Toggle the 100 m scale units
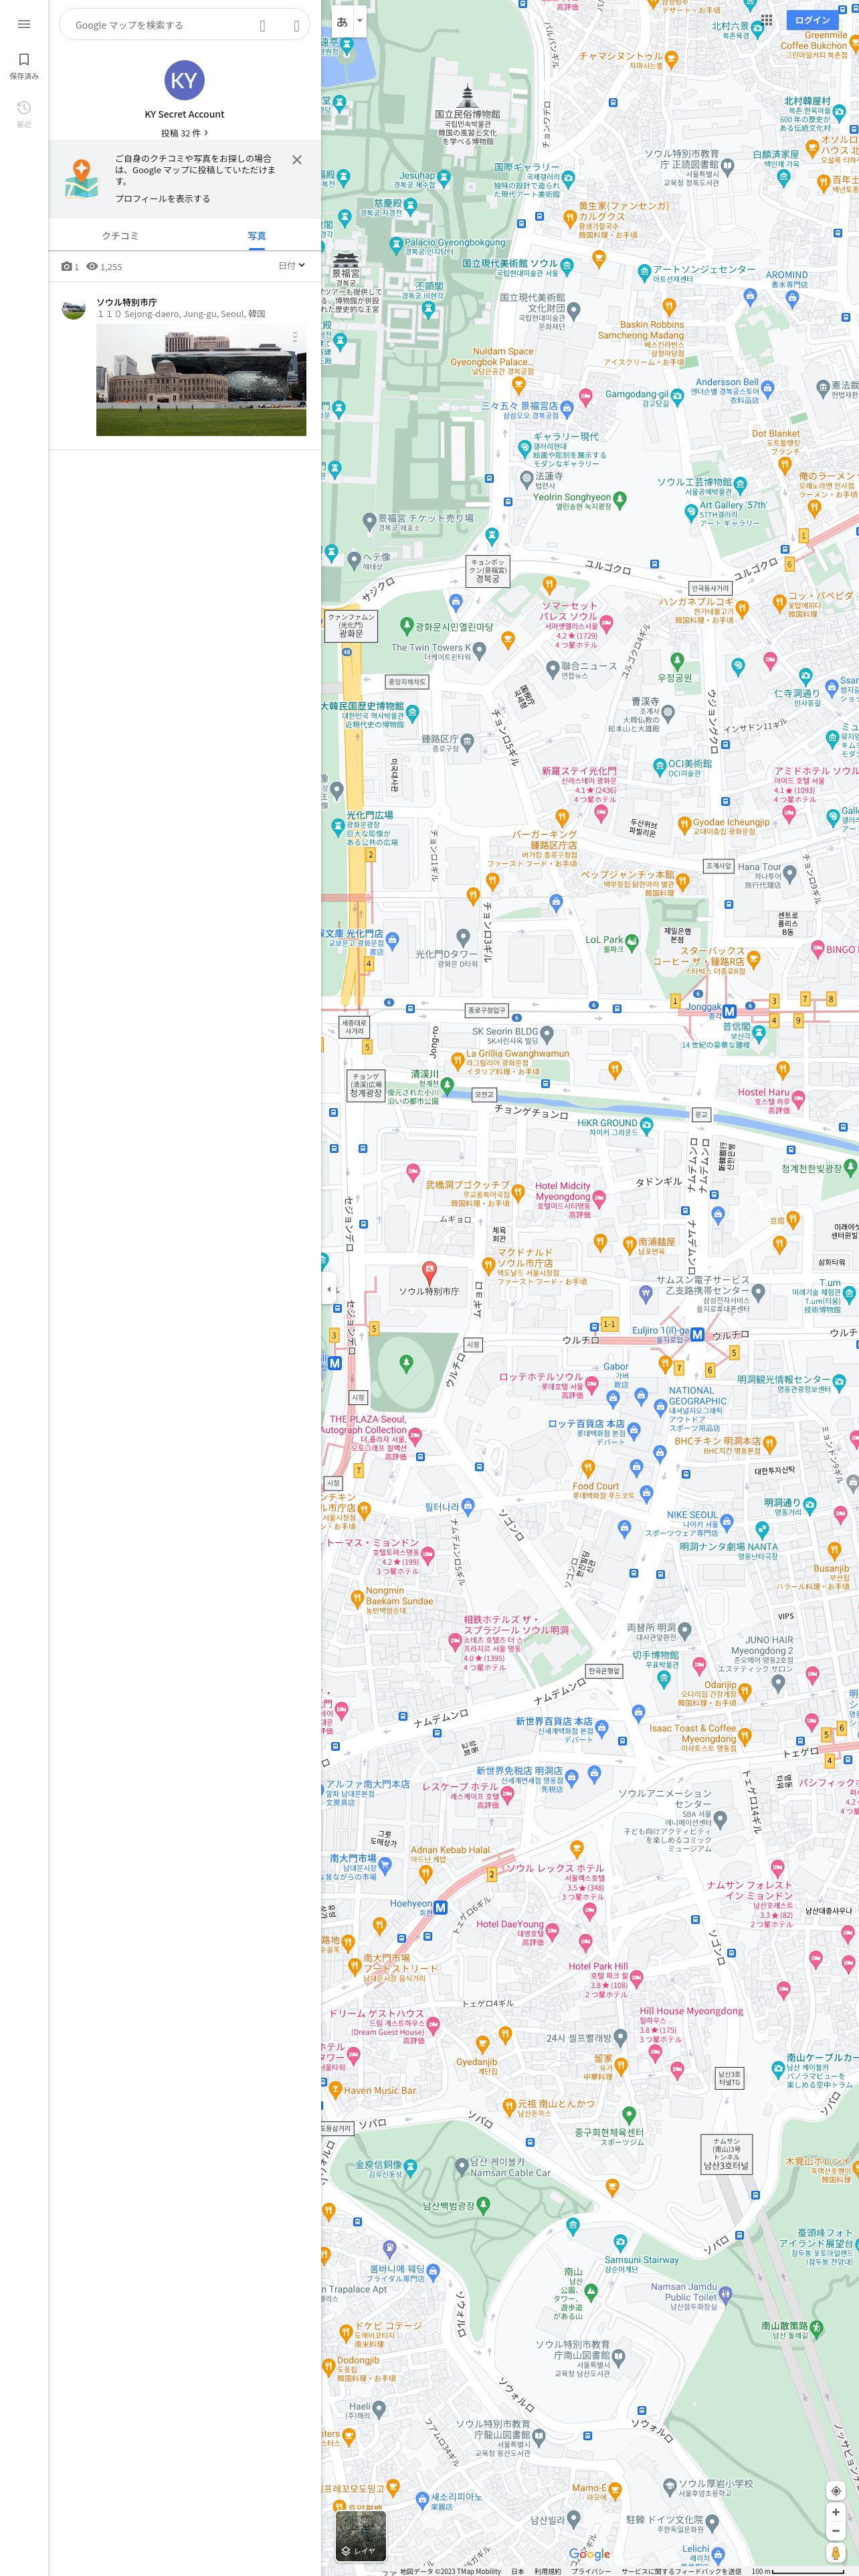859x2576 pixels. [798, 2571]
